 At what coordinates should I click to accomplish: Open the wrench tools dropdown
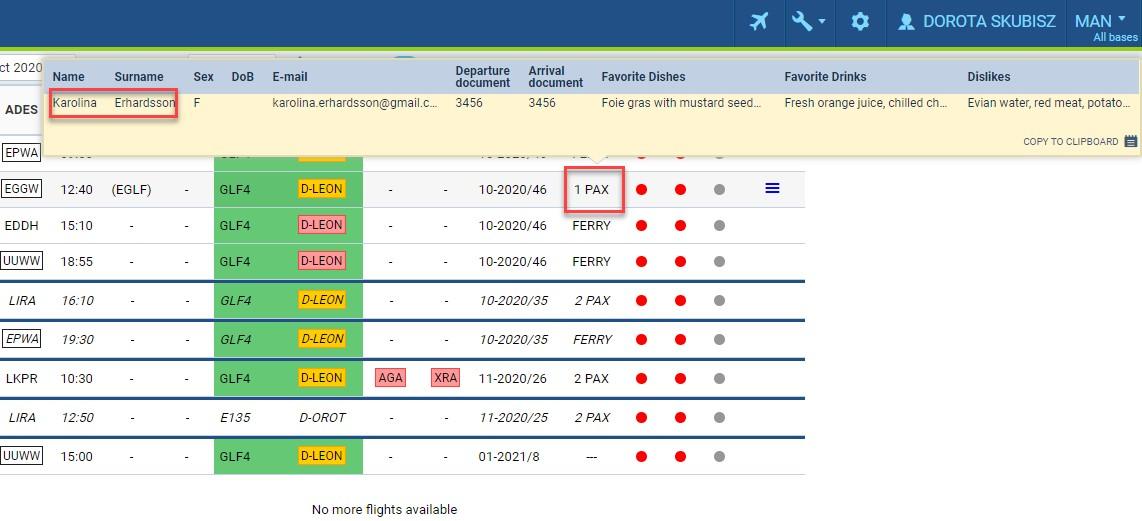(808, 21)
